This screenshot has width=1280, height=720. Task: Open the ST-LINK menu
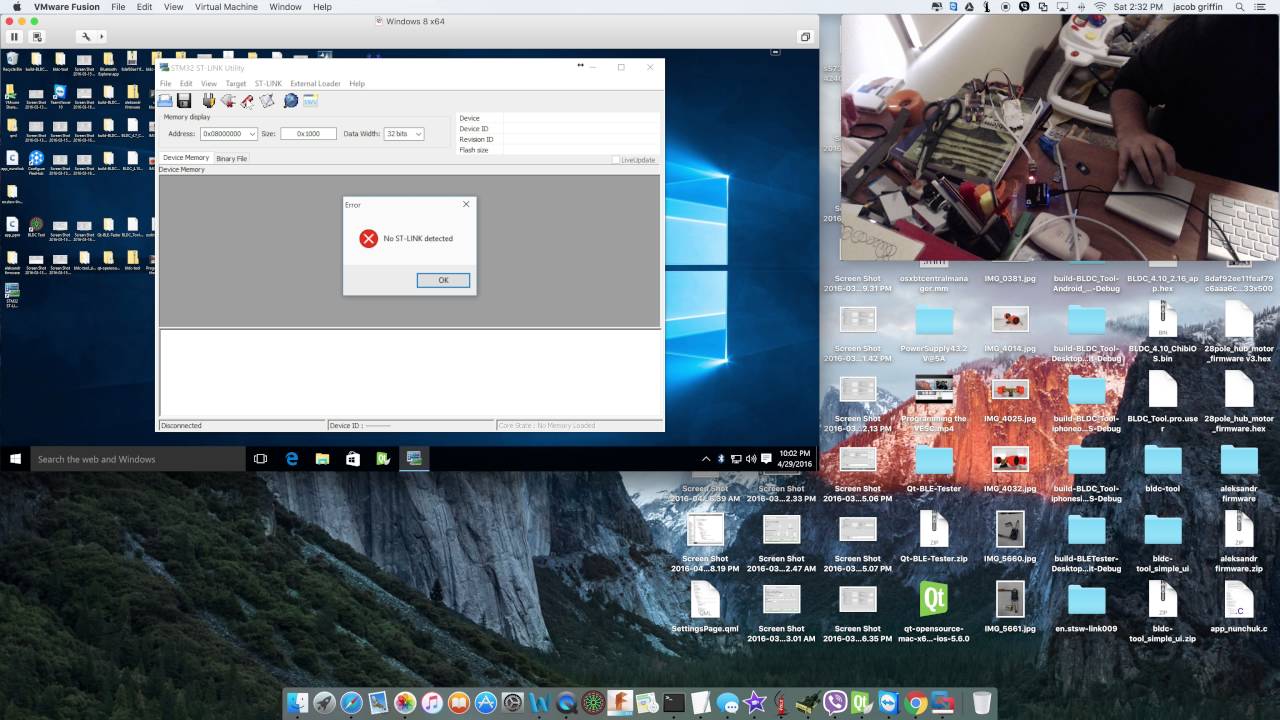click(x=268, y=84)
